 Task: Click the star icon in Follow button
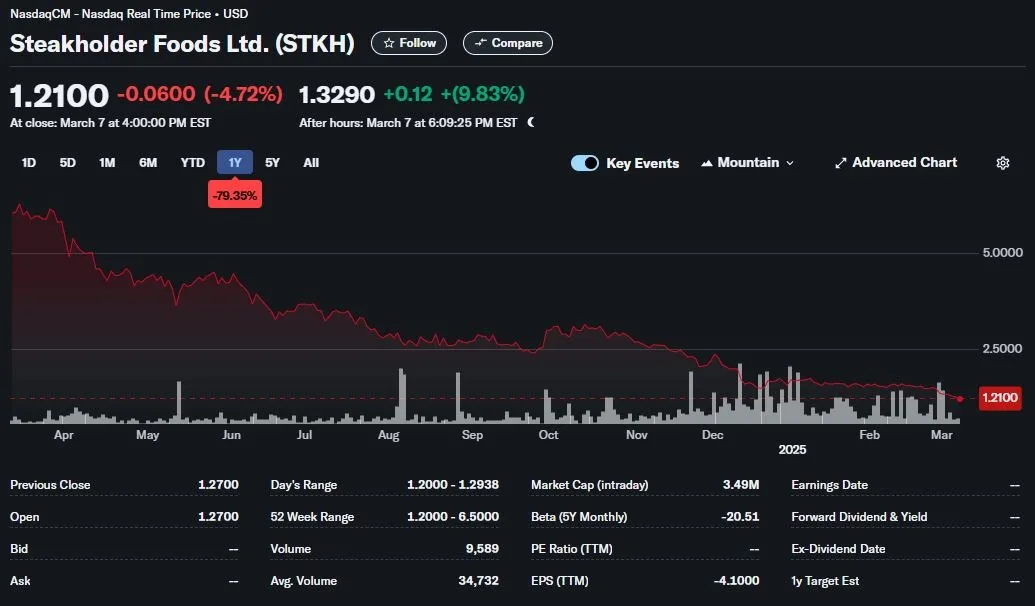point(389,43)
